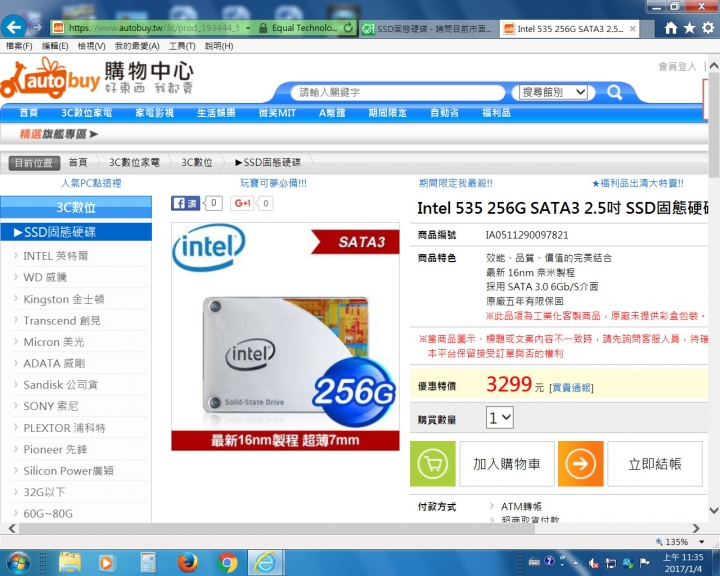Open the browser Home icon
Screen dimensions: 720x576
(x=670, y=28)
